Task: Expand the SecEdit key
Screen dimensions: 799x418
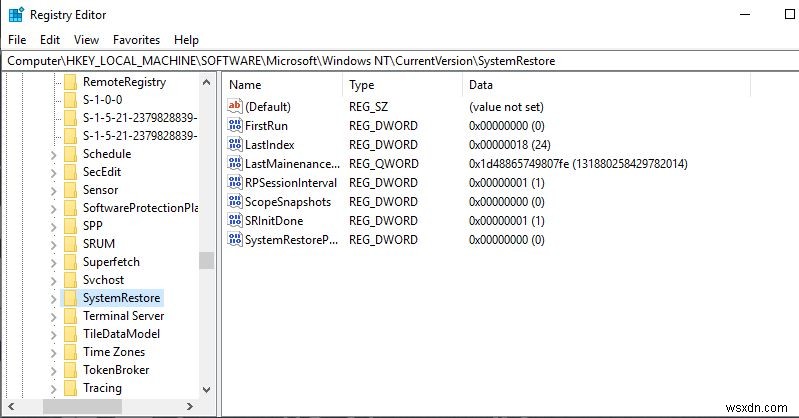Action: [54, 173]
